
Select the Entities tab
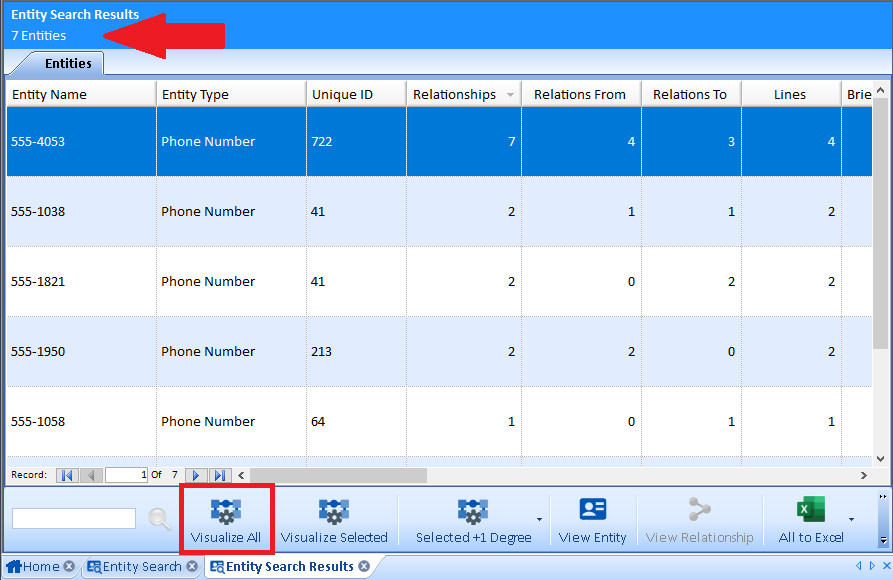[x=68, y=63]
